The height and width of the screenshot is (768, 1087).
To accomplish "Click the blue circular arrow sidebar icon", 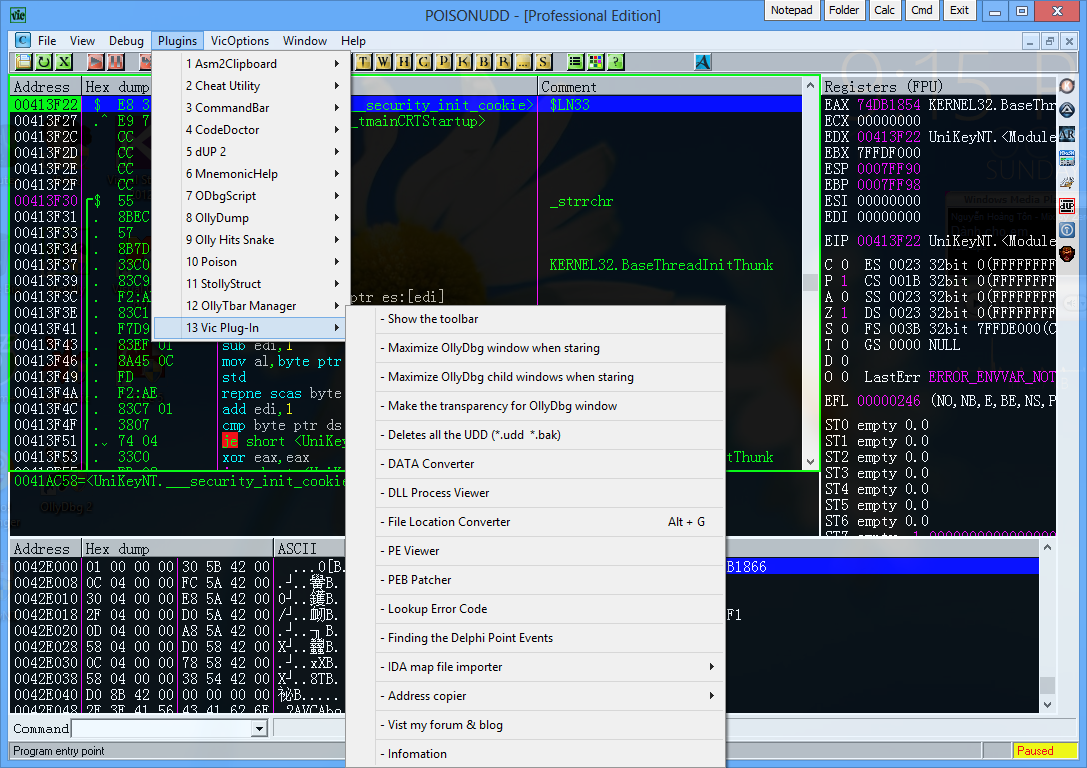I will pyautogui.click(x=1067, y=230).
